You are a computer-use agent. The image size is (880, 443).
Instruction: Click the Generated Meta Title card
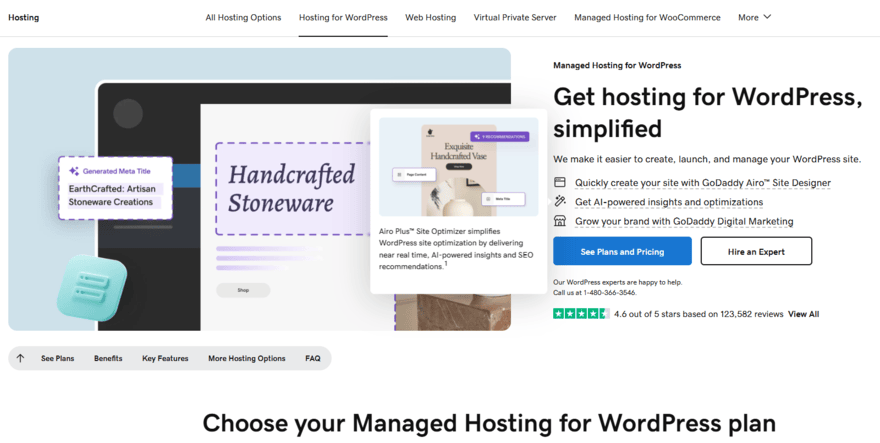coord(115,188)
